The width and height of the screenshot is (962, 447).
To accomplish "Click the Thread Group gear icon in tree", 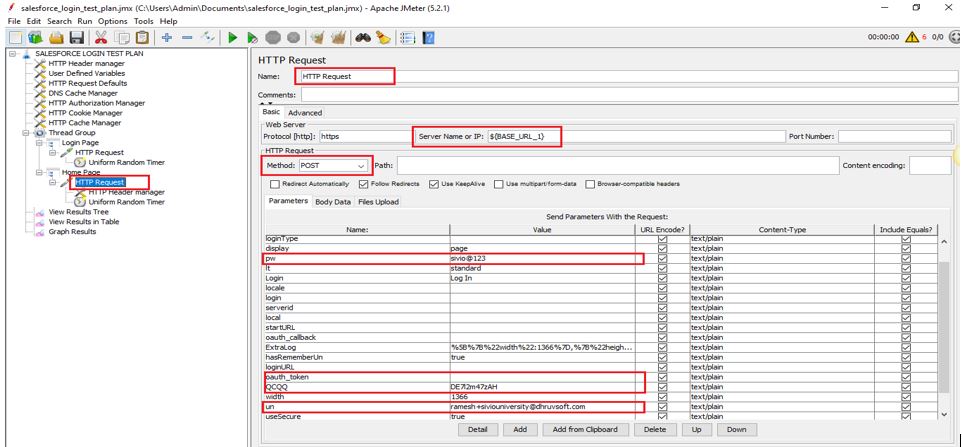I will point(40,133).
